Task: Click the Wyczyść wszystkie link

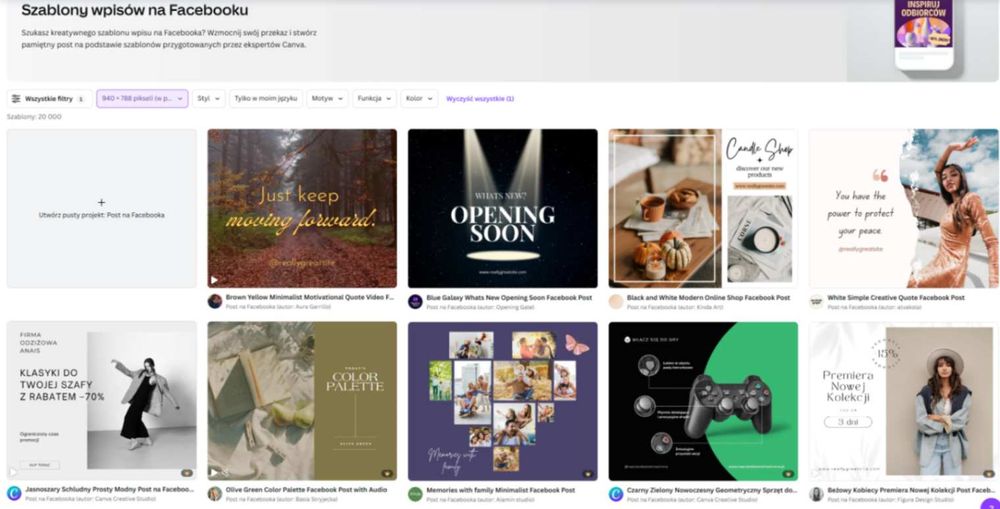Action: pyautogui.click(x=480, y=99)
